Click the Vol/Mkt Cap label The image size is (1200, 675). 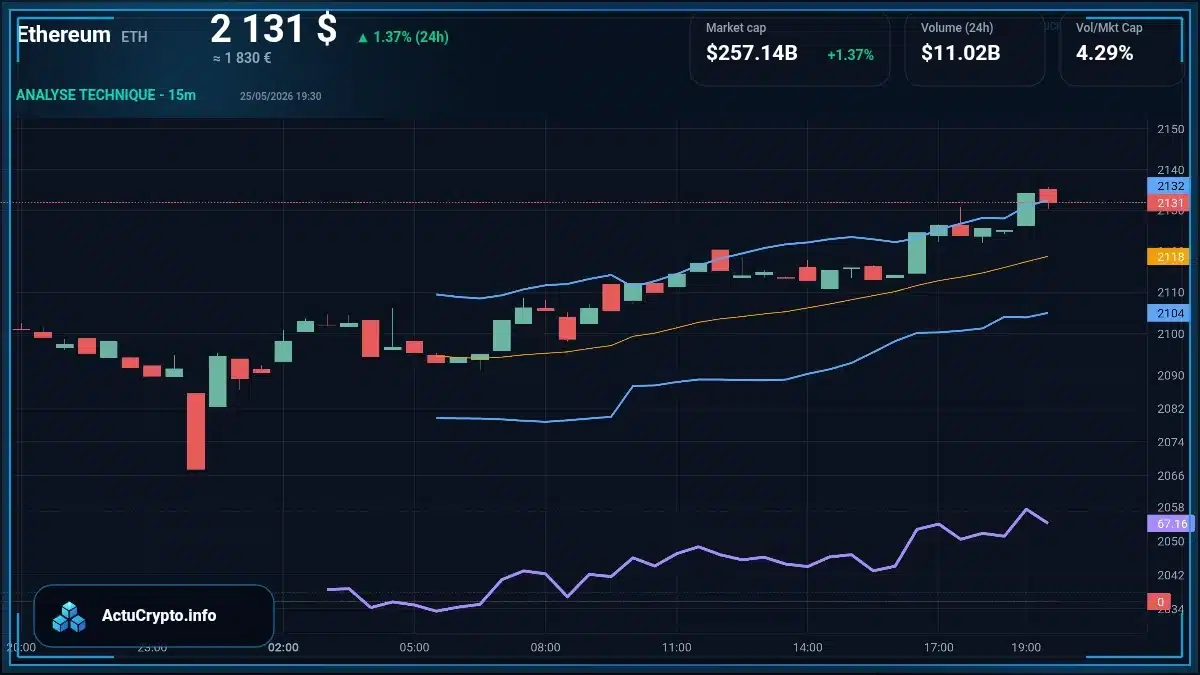point(1109,28)
